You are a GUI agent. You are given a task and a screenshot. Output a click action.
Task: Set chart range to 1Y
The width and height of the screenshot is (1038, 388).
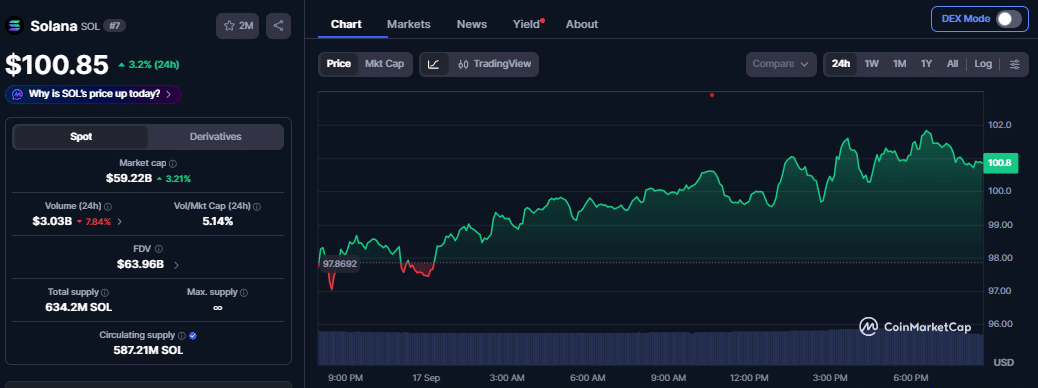926,64
